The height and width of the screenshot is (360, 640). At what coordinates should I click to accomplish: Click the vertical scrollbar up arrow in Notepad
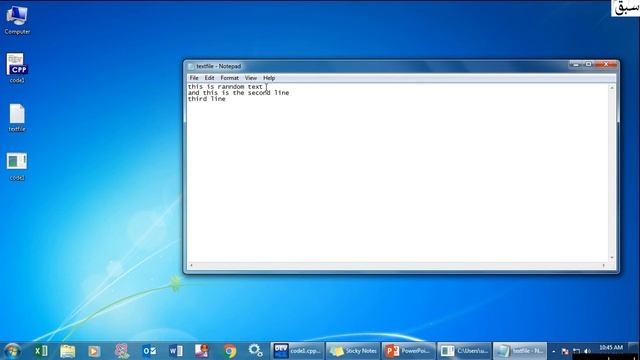pyautogui.click(x=612, y=88)
